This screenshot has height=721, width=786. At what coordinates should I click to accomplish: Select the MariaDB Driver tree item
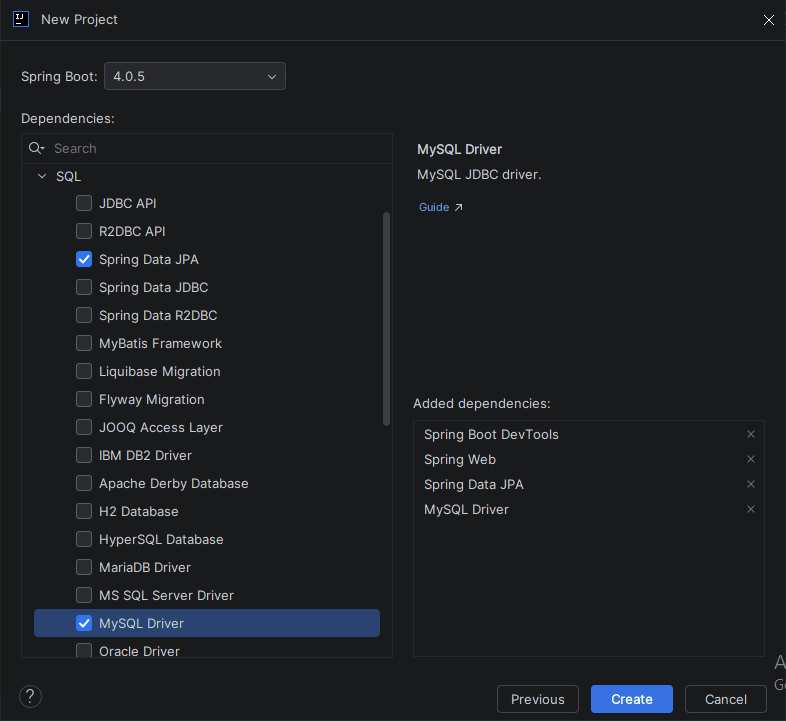click(x=144, y=567)
